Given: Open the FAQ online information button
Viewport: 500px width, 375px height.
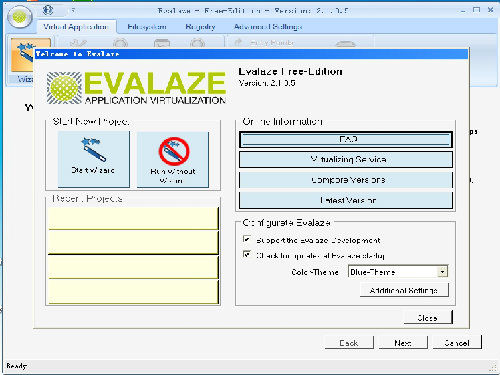Looking at the screenshot, I should [x=346, y=139].
